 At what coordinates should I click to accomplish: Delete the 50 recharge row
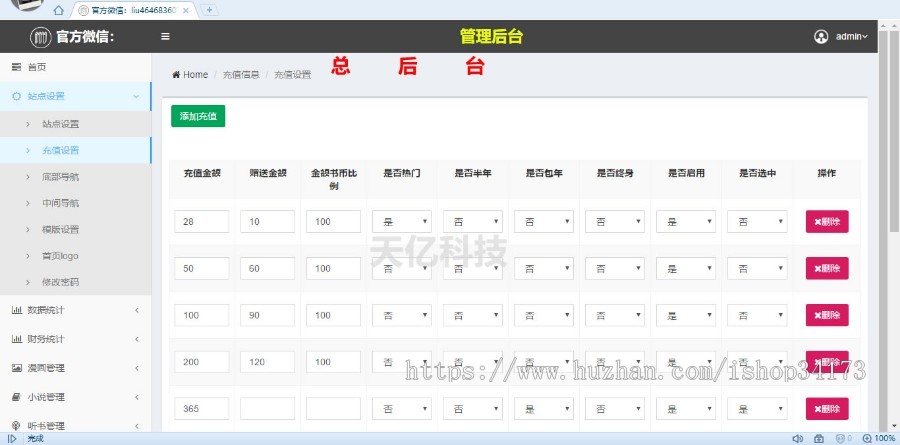pyautogui.click(x=827, y=268)
